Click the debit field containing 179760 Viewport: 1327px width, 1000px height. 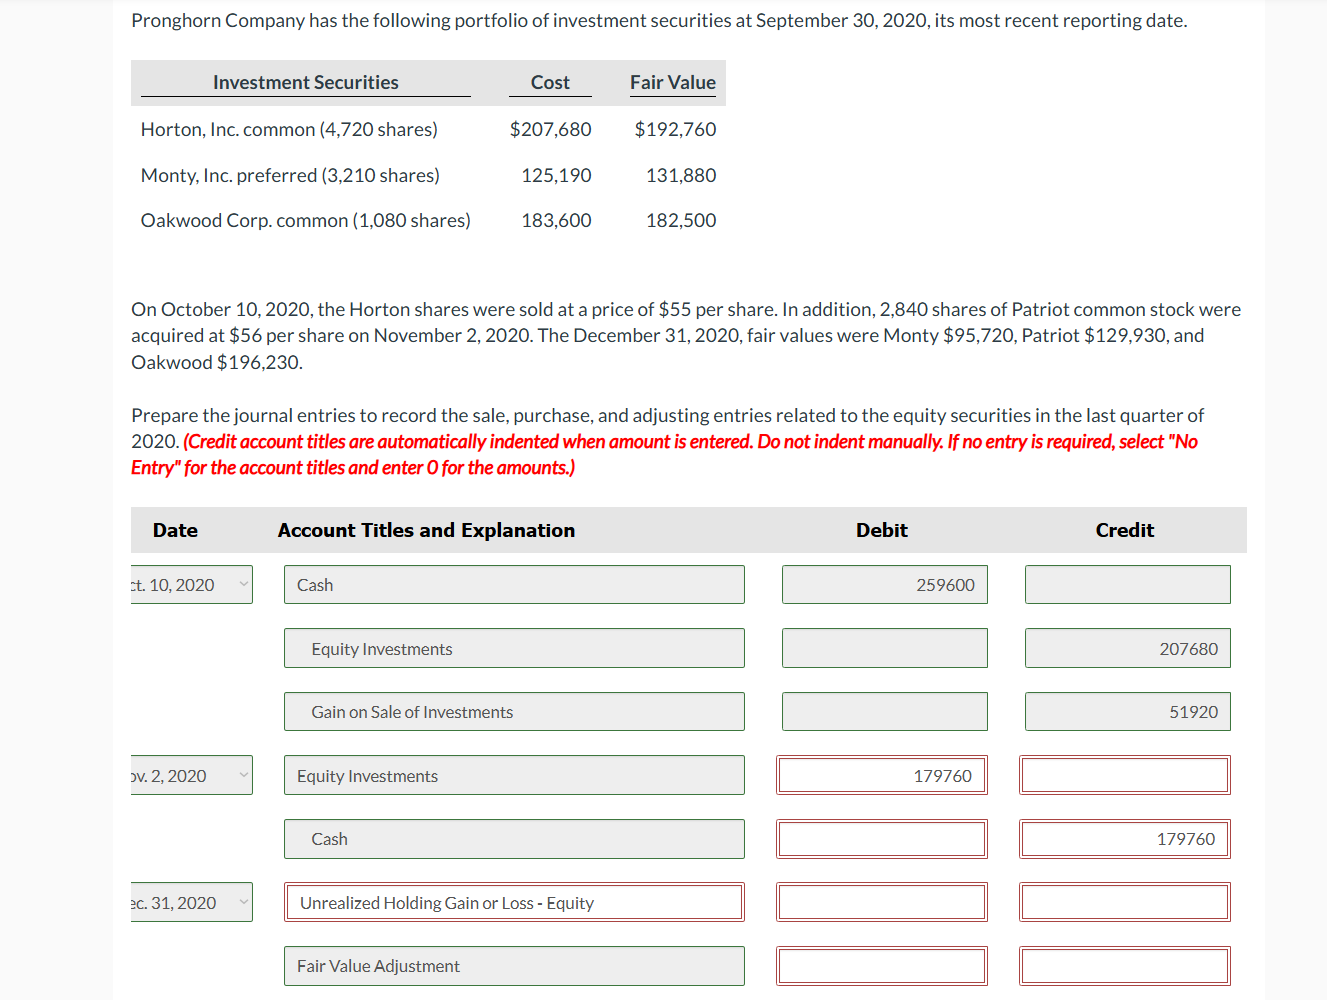coord(882,776)
